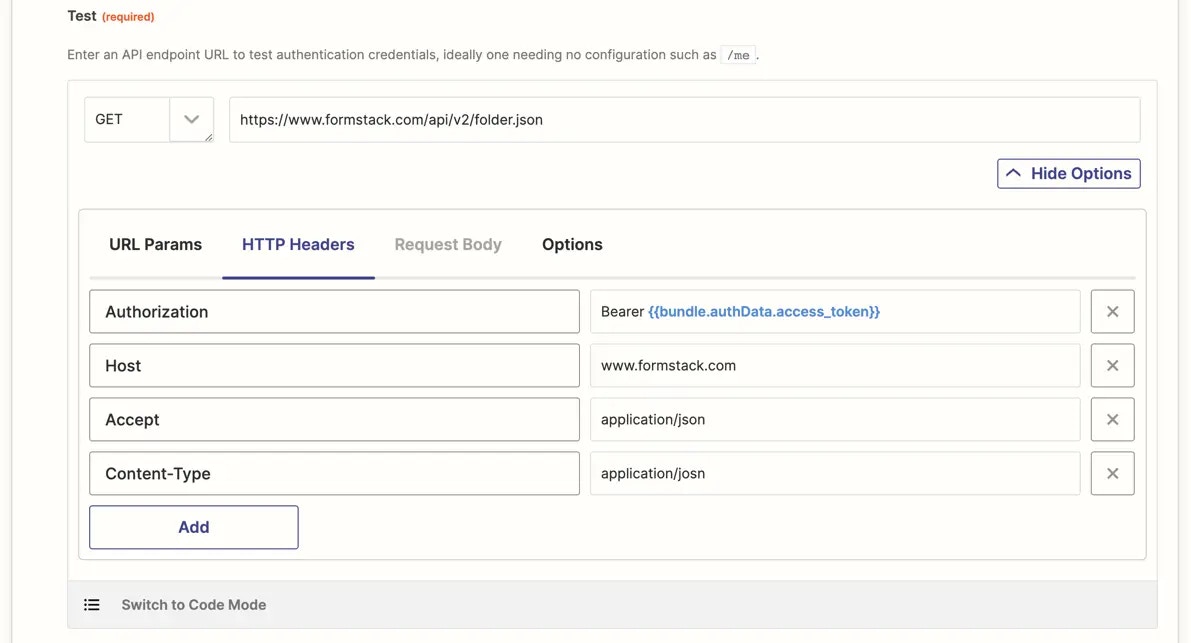Go to the Options tab
Screen dimensions: 1191x643
click(572, 244)
